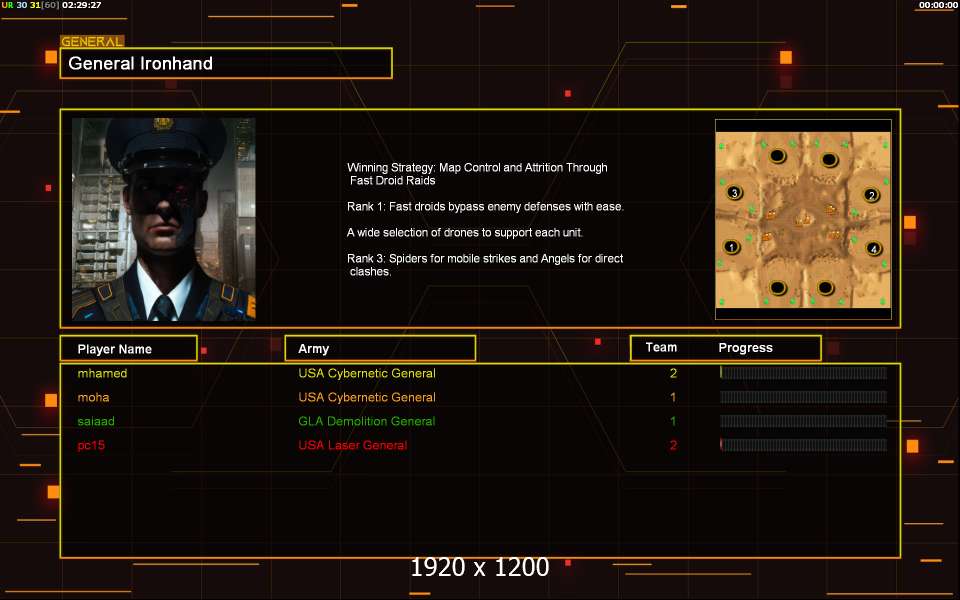Screen dimensions: 960x600
Task: Click the team number in pc15's row
Action: point(673,445)
